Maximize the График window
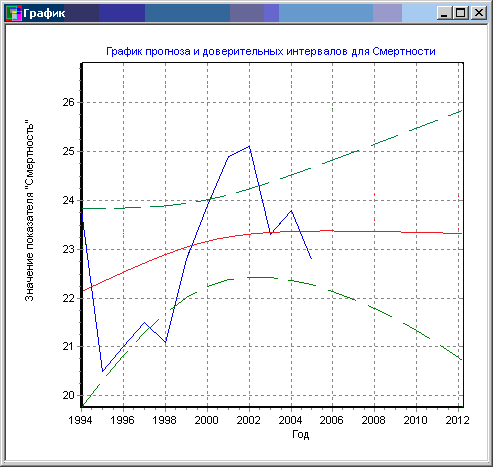 (x=461, y=13)
